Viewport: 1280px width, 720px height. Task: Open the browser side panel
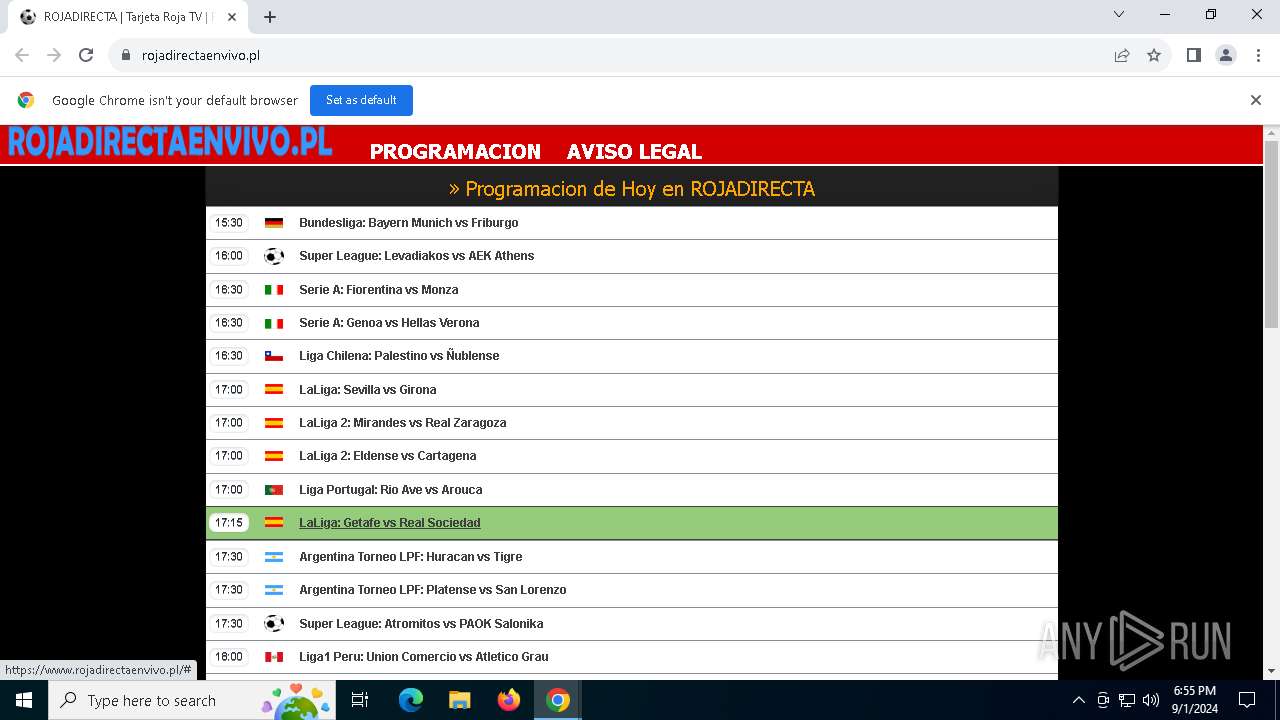click(1194, 55)
